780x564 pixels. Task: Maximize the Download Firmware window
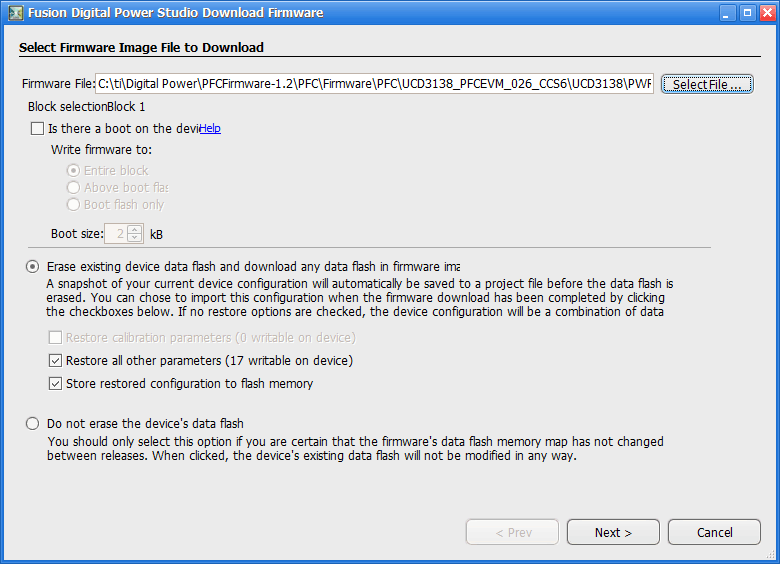(x=747, y=13)
